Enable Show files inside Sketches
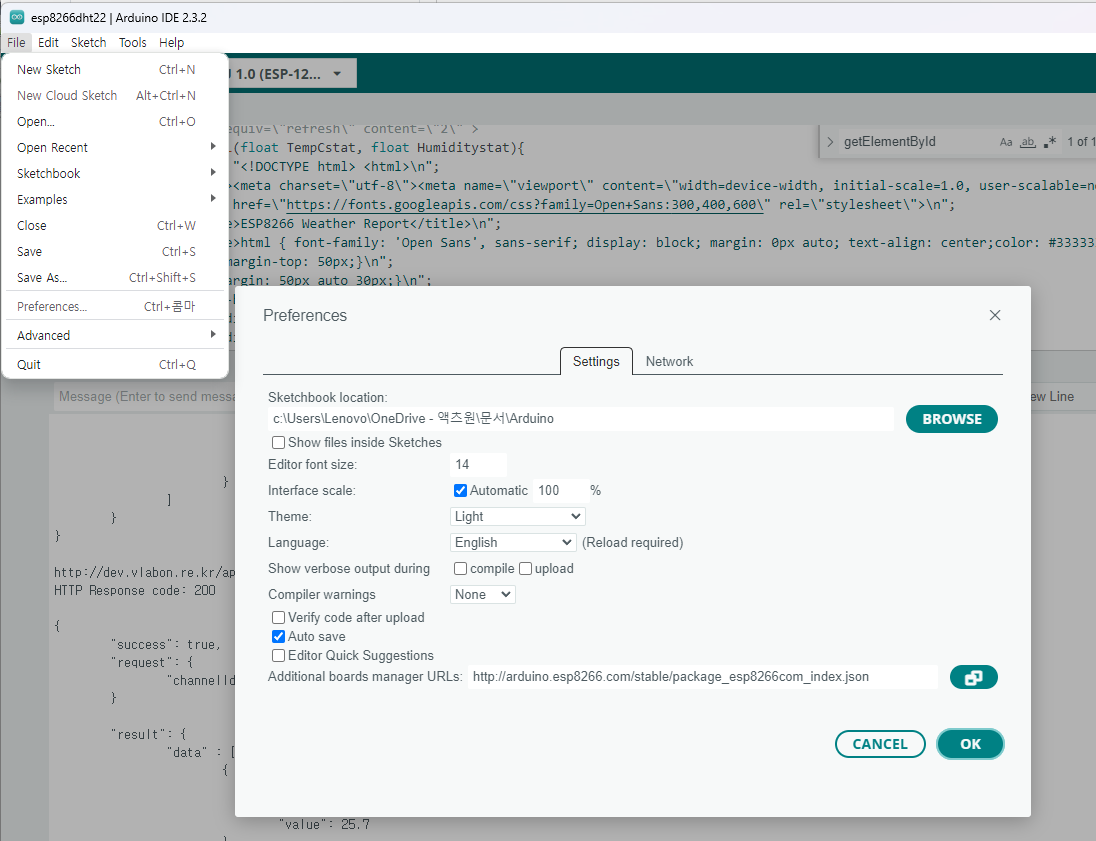The width and height of the screenshot is (1096, 841). coord(278,443)
